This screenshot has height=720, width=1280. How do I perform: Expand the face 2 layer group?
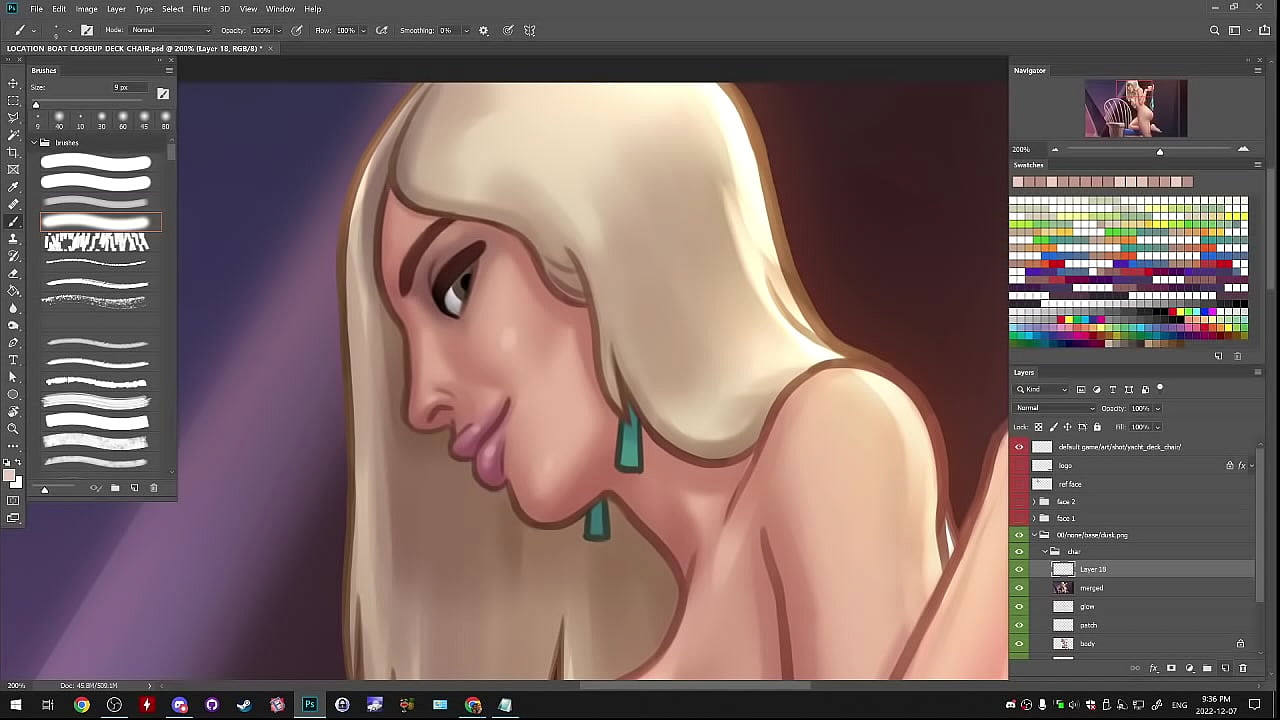pyautogui.click(x=1034, y=502)
